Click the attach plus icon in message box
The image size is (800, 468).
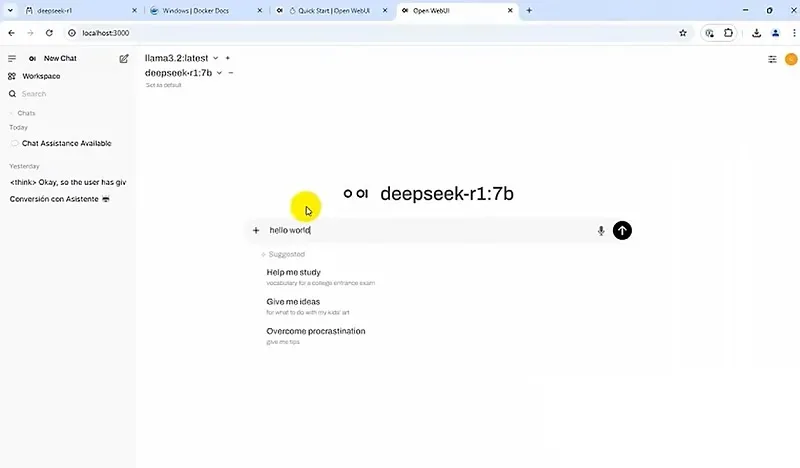coord(256,231)
